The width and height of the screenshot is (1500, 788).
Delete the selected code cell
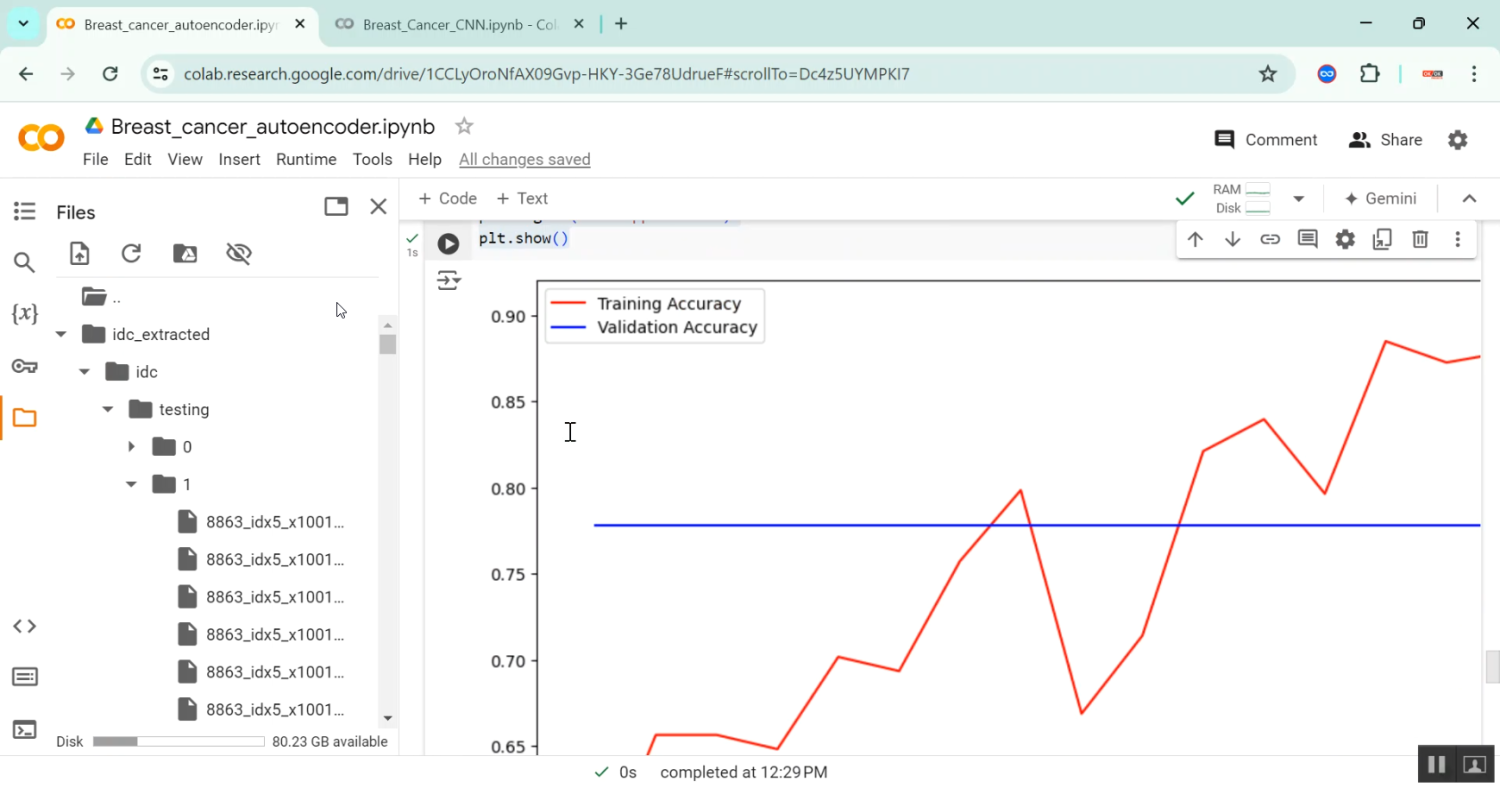[1419, 239]
